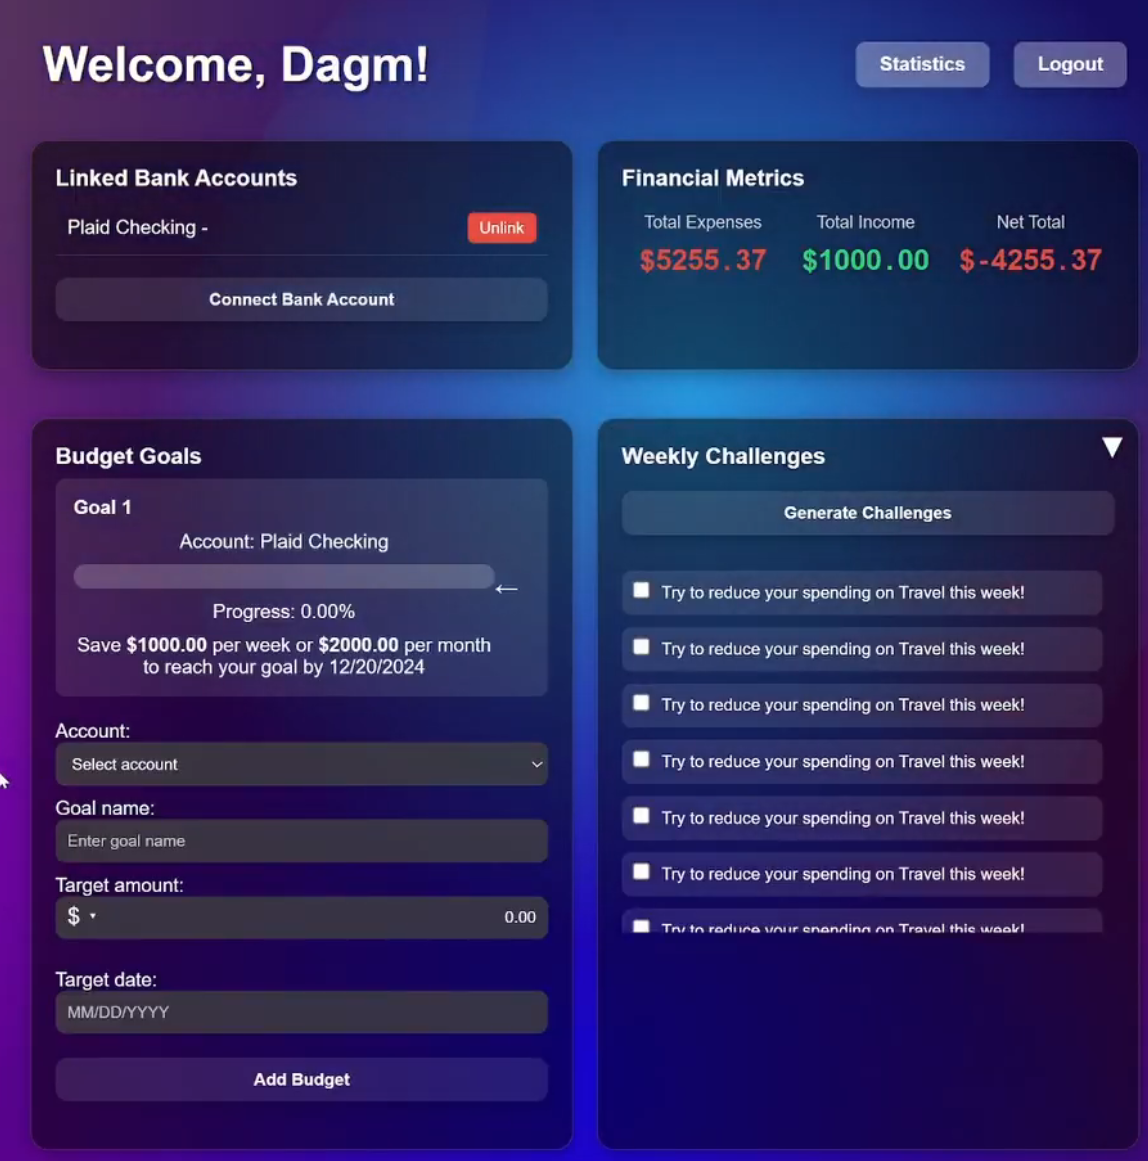Image resolution: width=1148 pixels, height=1161 pixels.
Task: Click the Goal 1 progress bar
Action: [x=283, y=577]
